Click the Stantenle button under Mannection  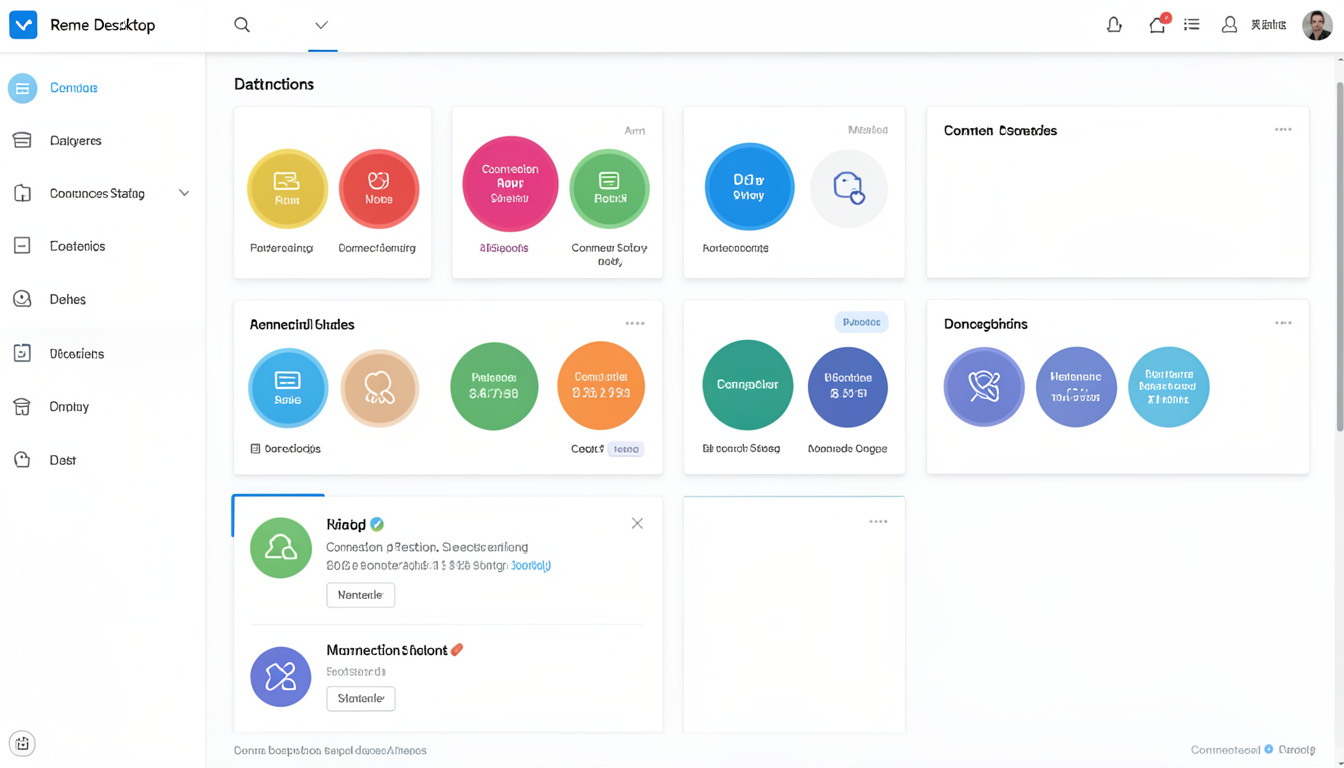coord(360,698)
